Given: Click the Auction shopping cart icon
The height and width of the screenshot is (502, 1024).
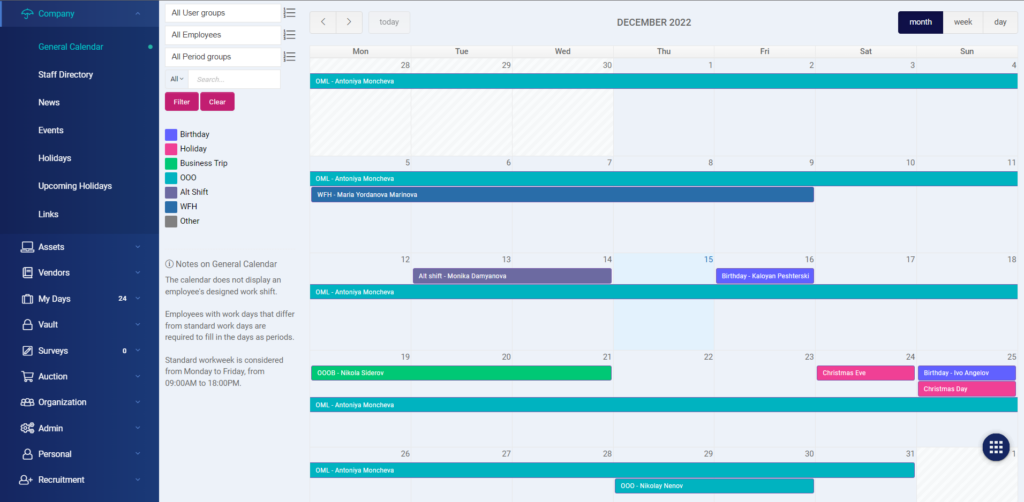Looking at the screenshot, I should pos(29,377).
